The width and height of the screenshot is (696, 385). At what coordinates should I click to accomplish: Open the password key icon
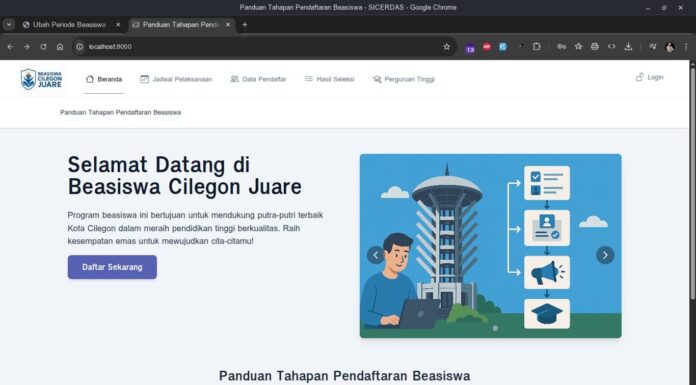tap(562, 47)
